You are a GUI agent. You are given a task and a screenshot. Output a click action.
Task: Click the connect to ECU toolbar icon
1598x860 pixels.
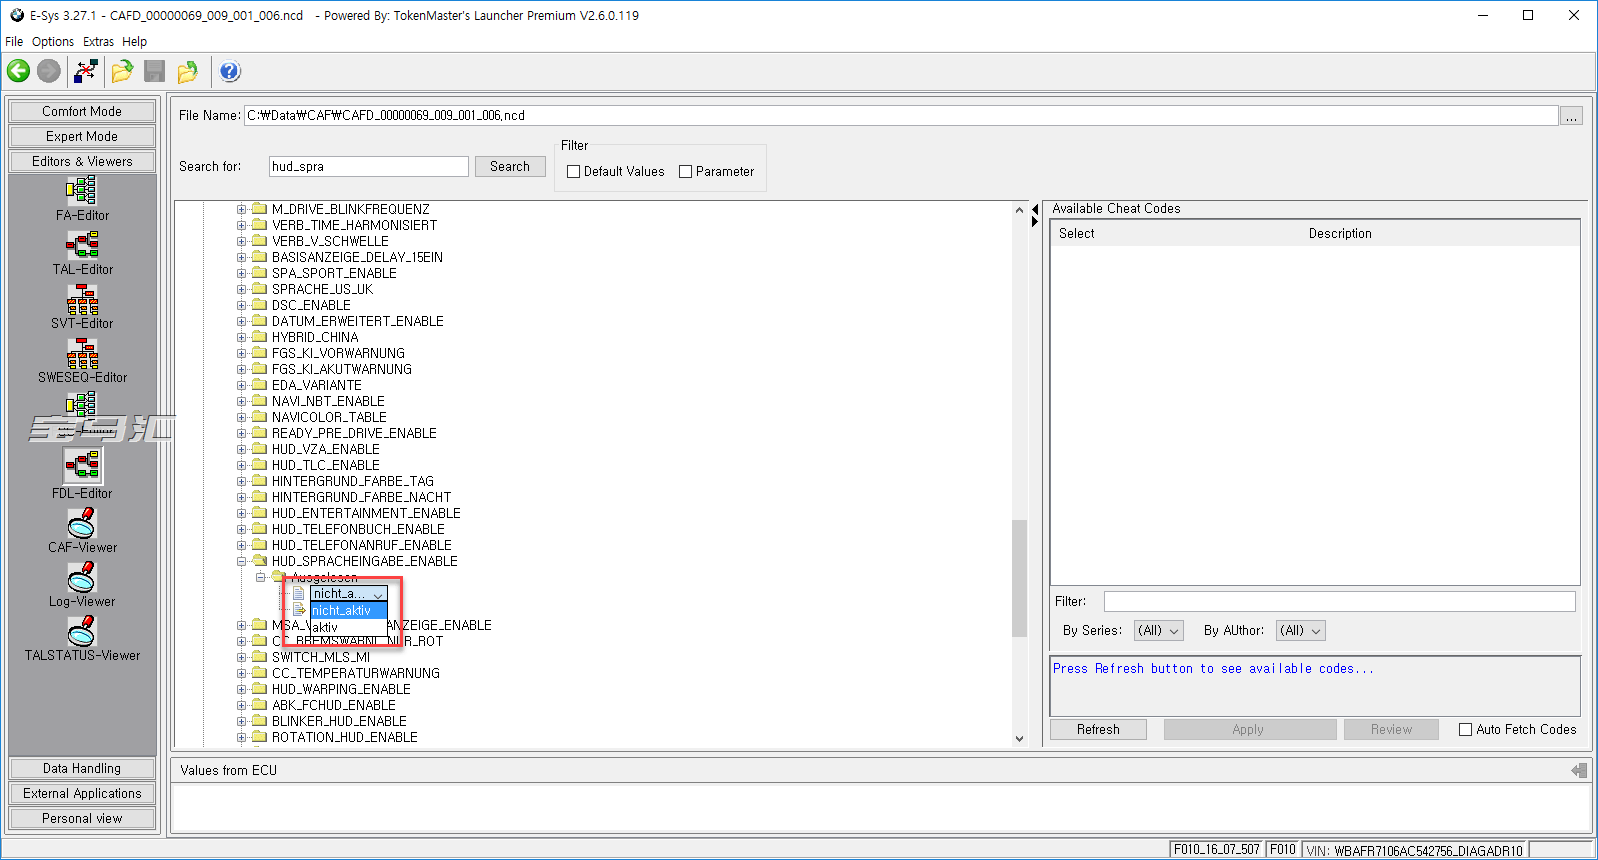coord(86,71)
